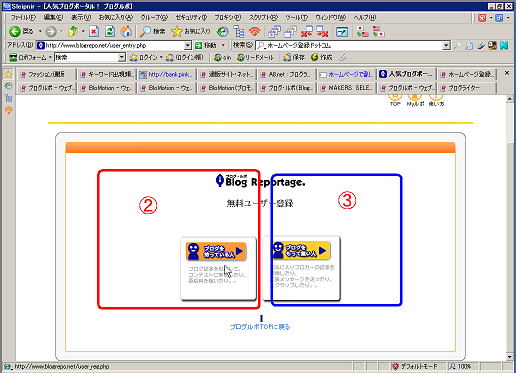Viewport: 516px width, 373px height.
Task: Click the Stop loading red X icon
Action: click(x=94, y=31)
